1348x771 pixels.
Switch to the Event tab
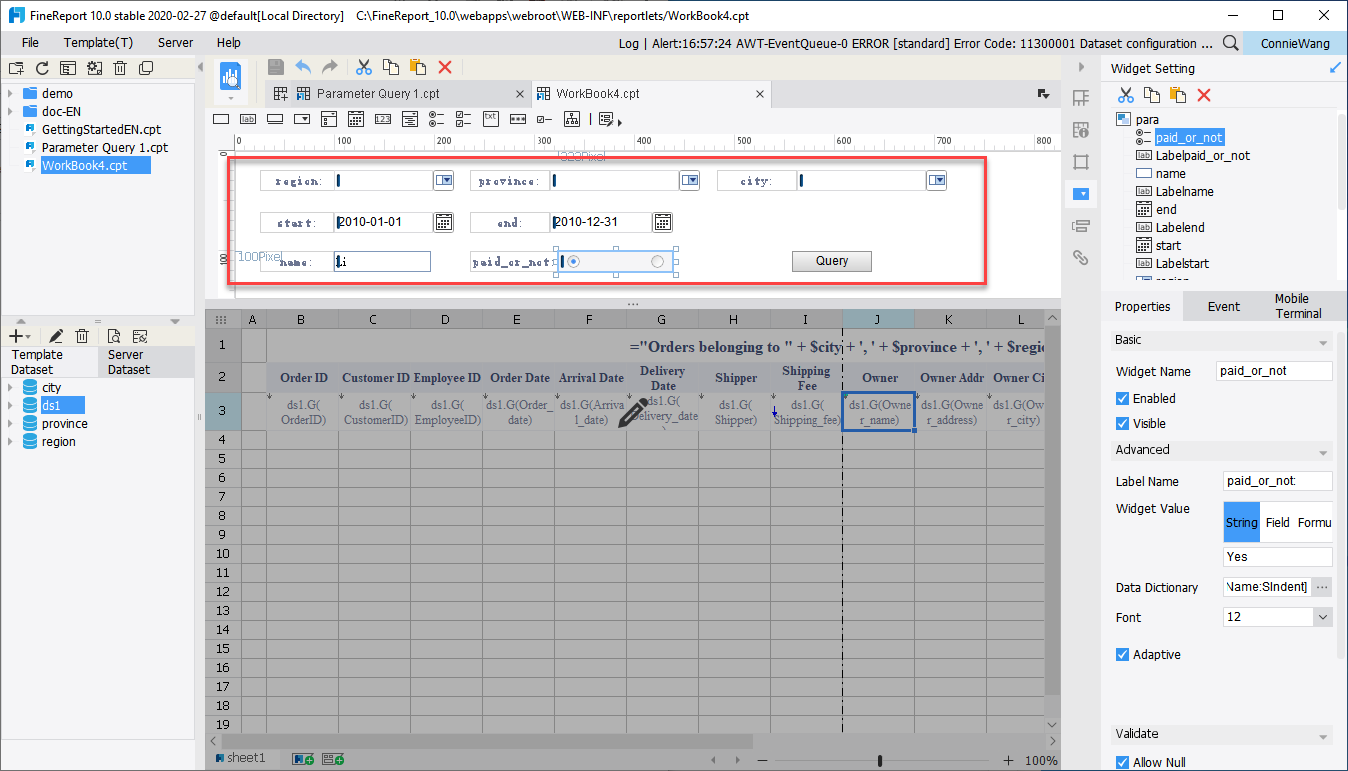pos(1223,306)
